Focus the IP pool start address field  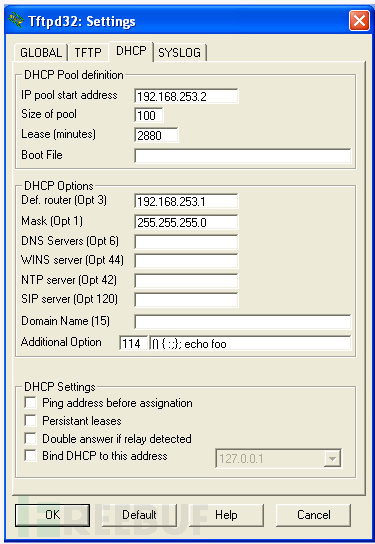click(x=186, y=96)
